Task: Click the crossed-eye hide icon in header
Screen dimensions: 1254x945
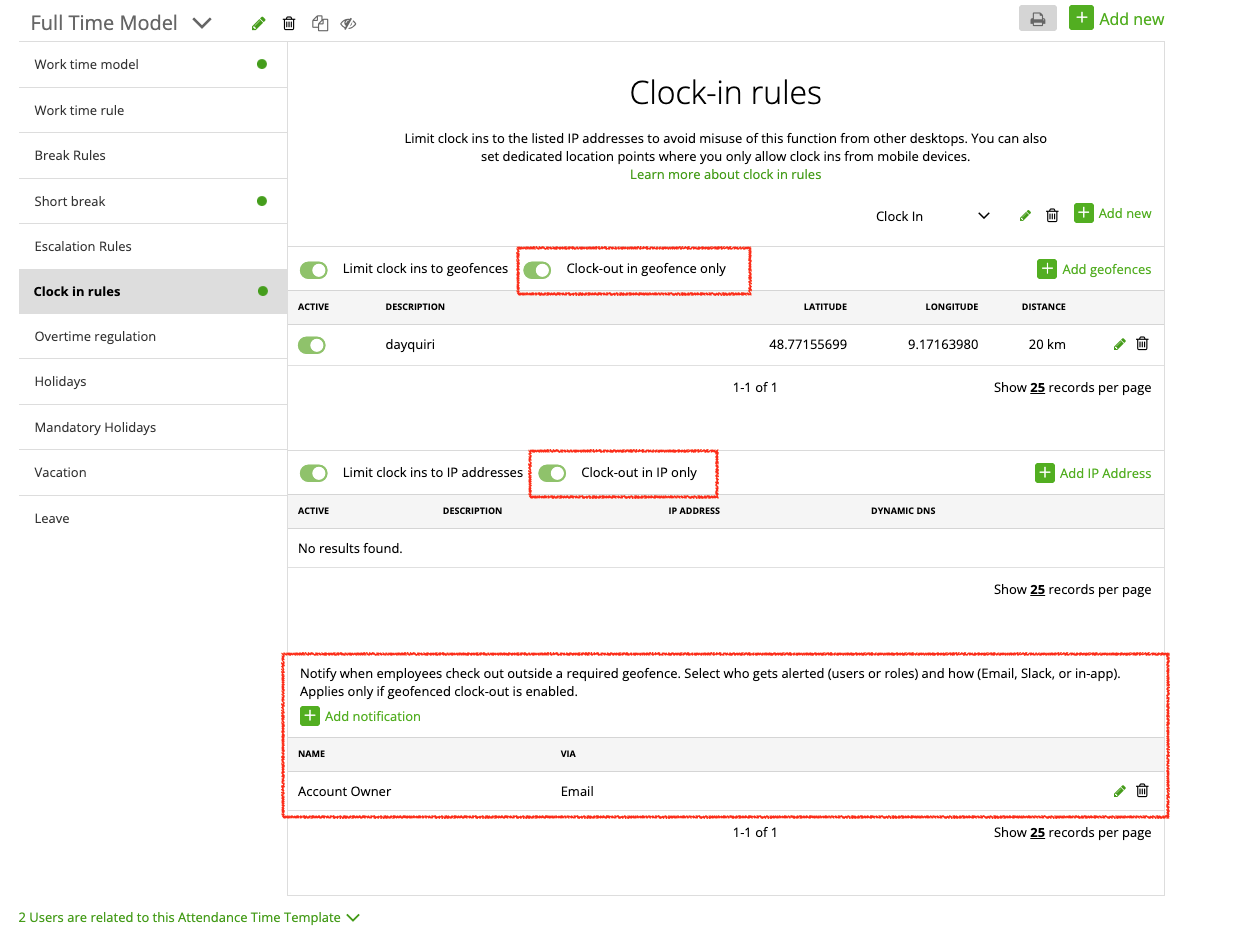Action: pyautogui.click(x=348, y=23)
